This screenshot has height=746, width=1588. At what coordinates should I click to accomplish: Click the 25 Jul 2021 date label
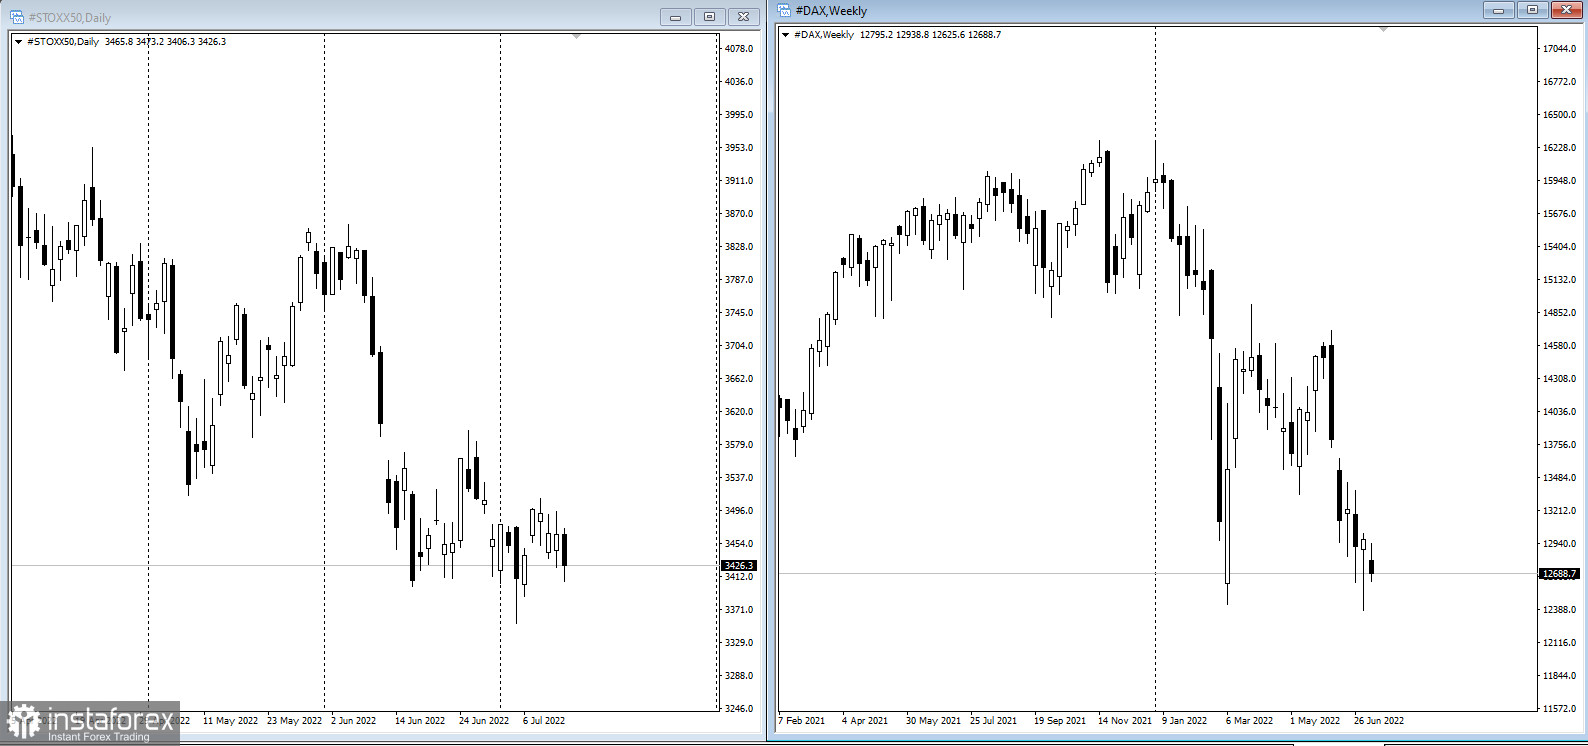click(993, 721)
